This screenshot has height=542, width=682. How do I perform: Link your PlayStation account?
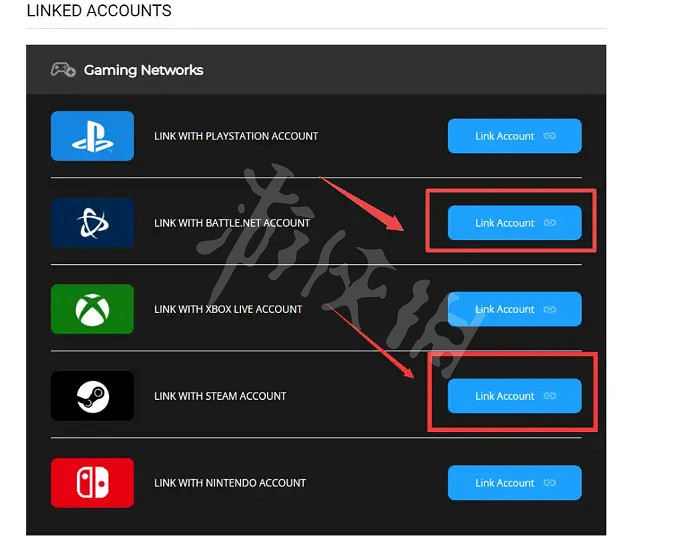(515, 136)
